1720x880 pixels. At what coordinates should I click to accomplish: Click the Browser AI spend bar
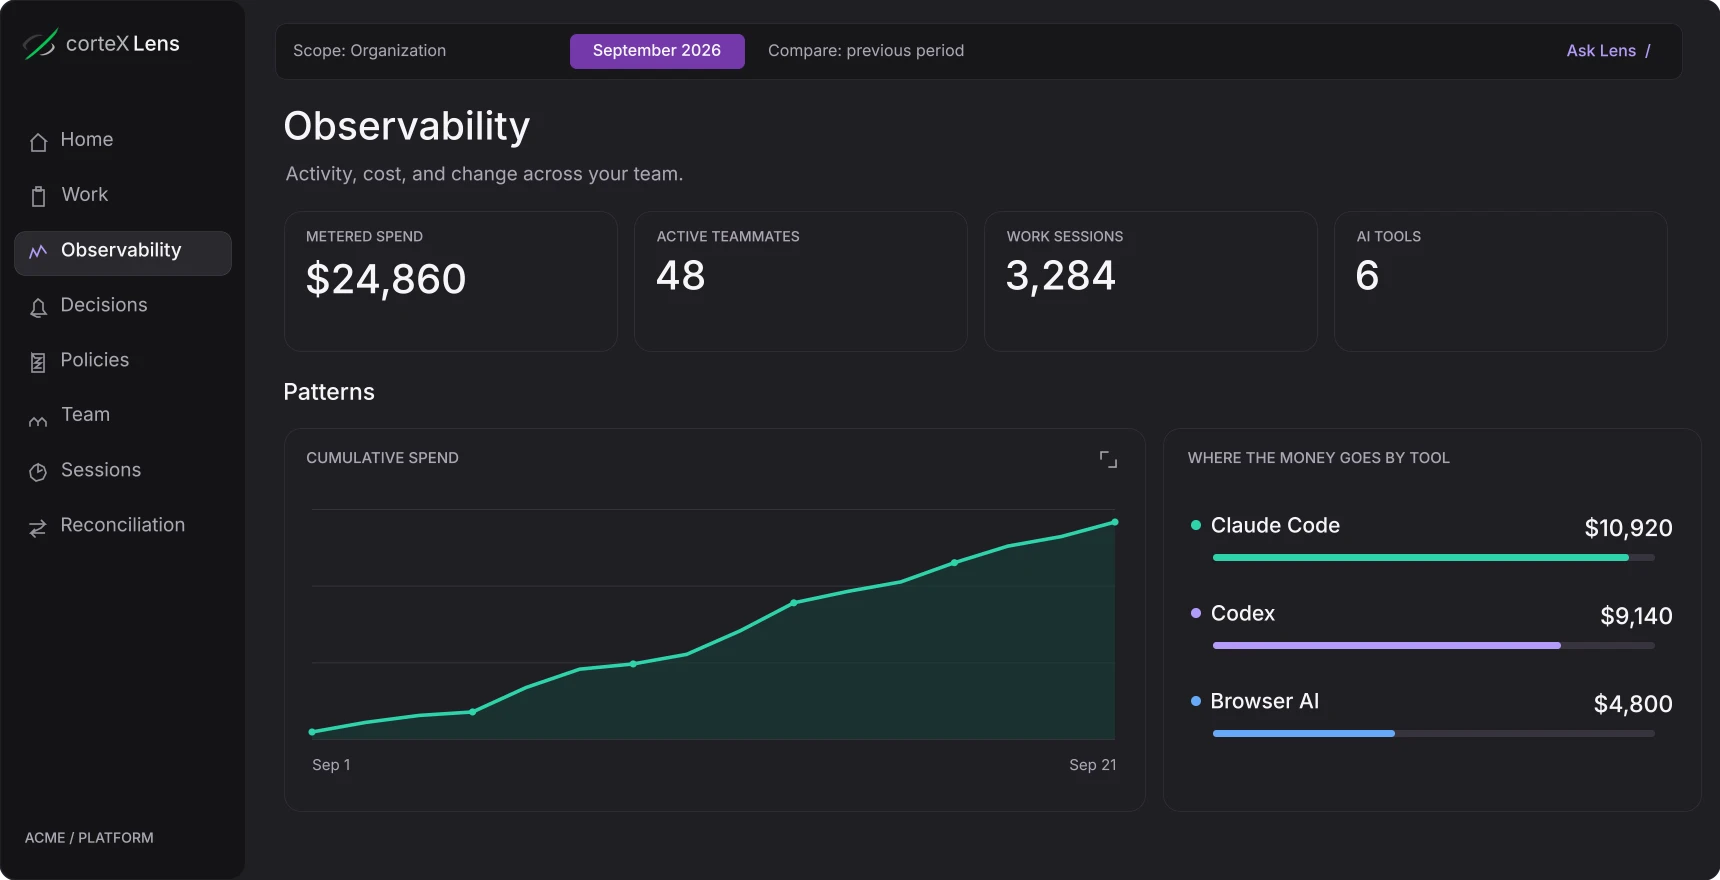[x=1434, y=733]
